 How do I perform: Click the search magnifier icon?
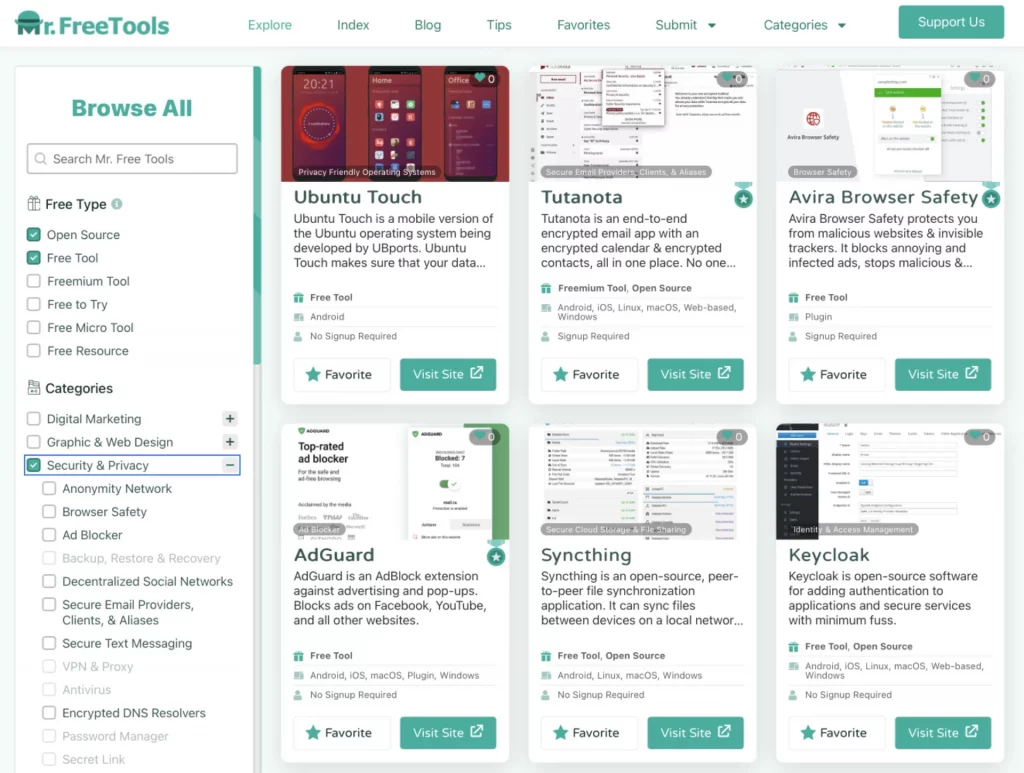pyautogui.click(x=40, y=159)
